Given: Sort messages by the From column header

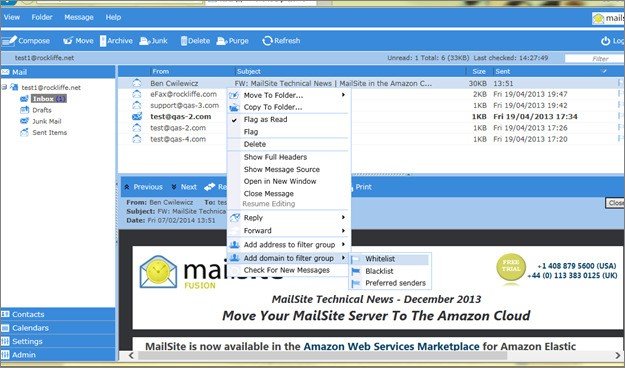Looking at the screenshot, I should pos(160,71).
